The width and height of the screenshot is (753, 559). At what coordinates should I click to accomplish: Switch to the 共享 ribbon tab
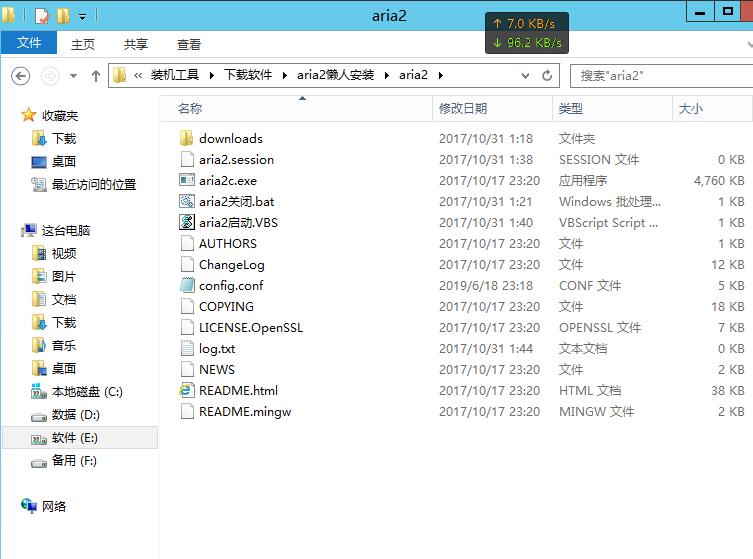coord(136,45)
